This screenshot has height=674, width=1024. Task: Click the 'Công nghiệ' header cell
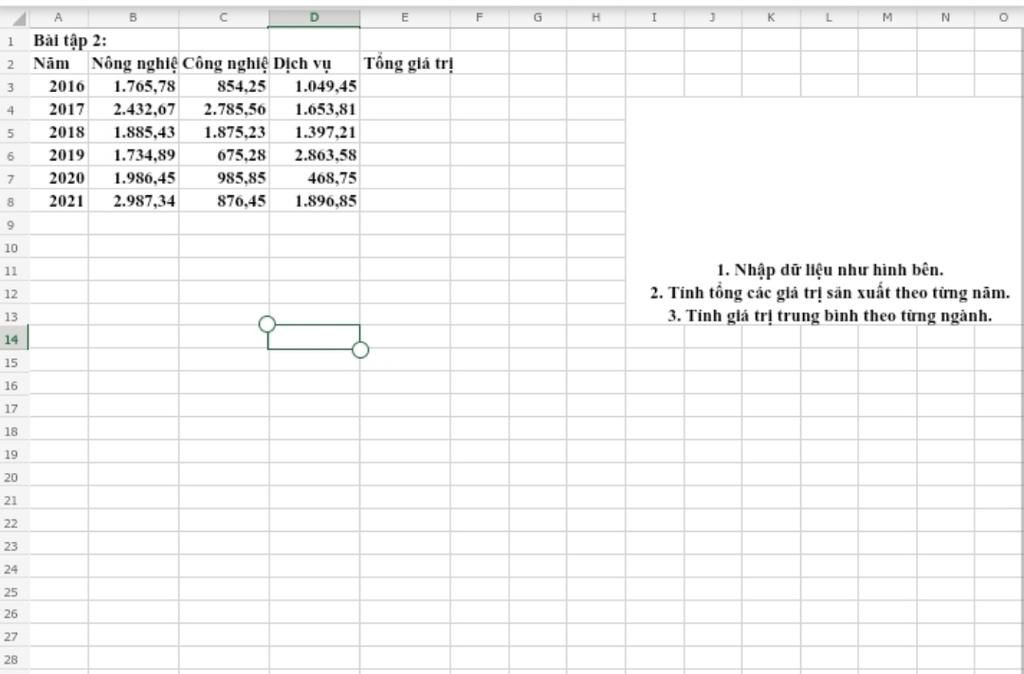point(223,63)
